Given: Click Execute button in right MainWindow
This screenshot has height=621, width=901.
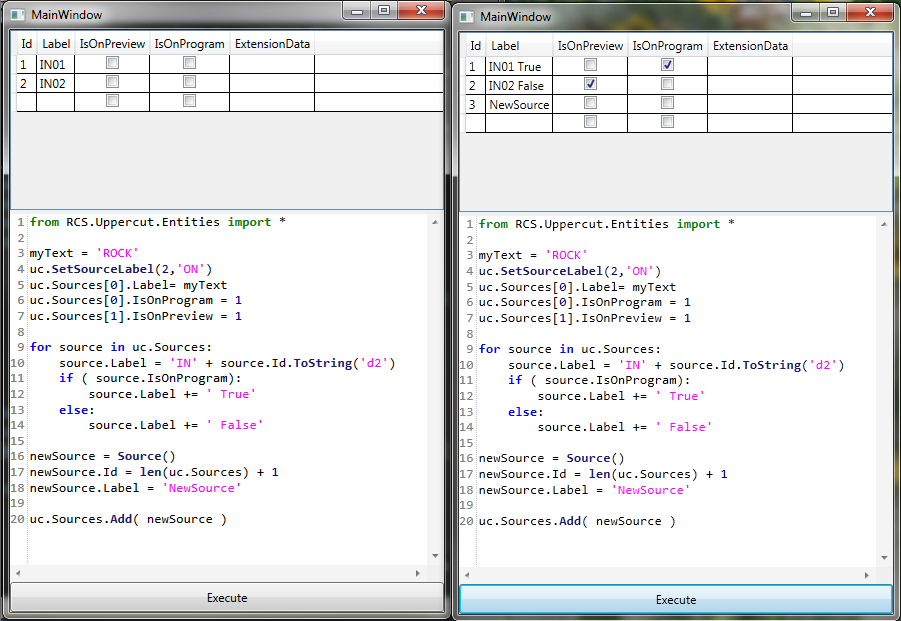Looking at the screenshot, I should coord(676,600).
